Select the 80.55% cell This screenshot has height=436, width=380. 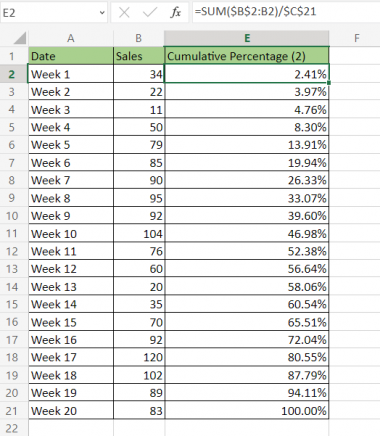tap(247, 357)
